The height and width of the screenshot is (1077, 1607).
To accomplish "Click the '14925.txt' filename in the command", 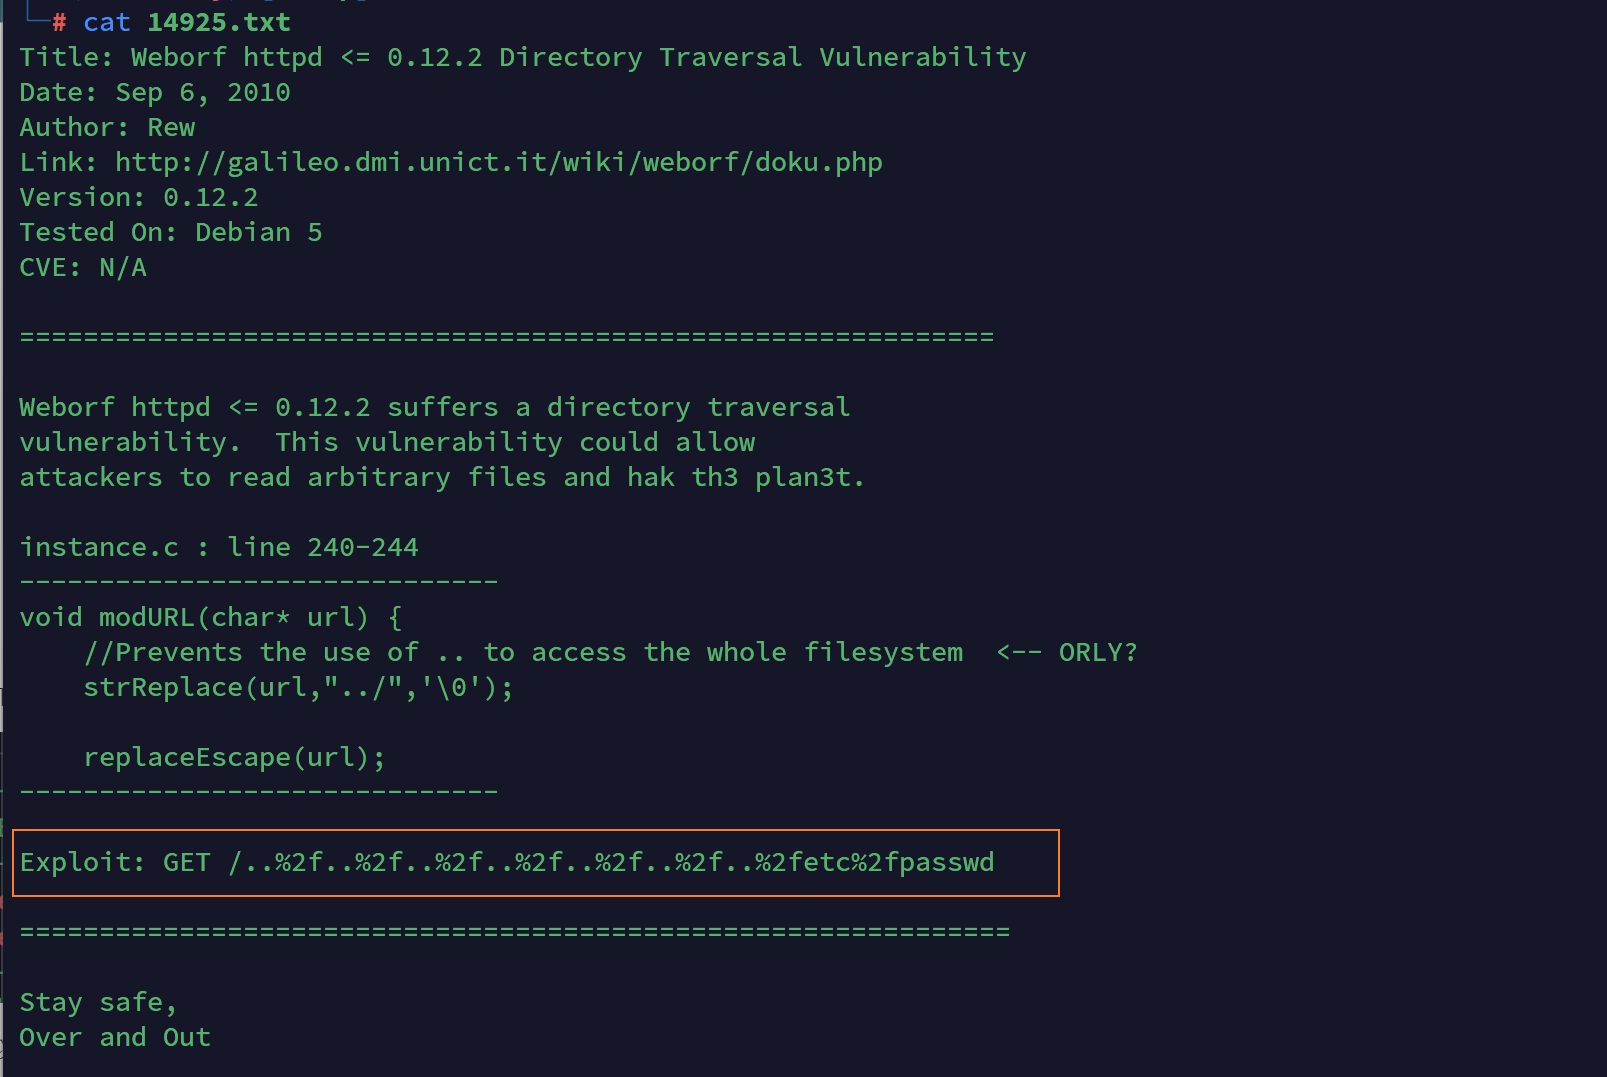I will pos(219,22).
